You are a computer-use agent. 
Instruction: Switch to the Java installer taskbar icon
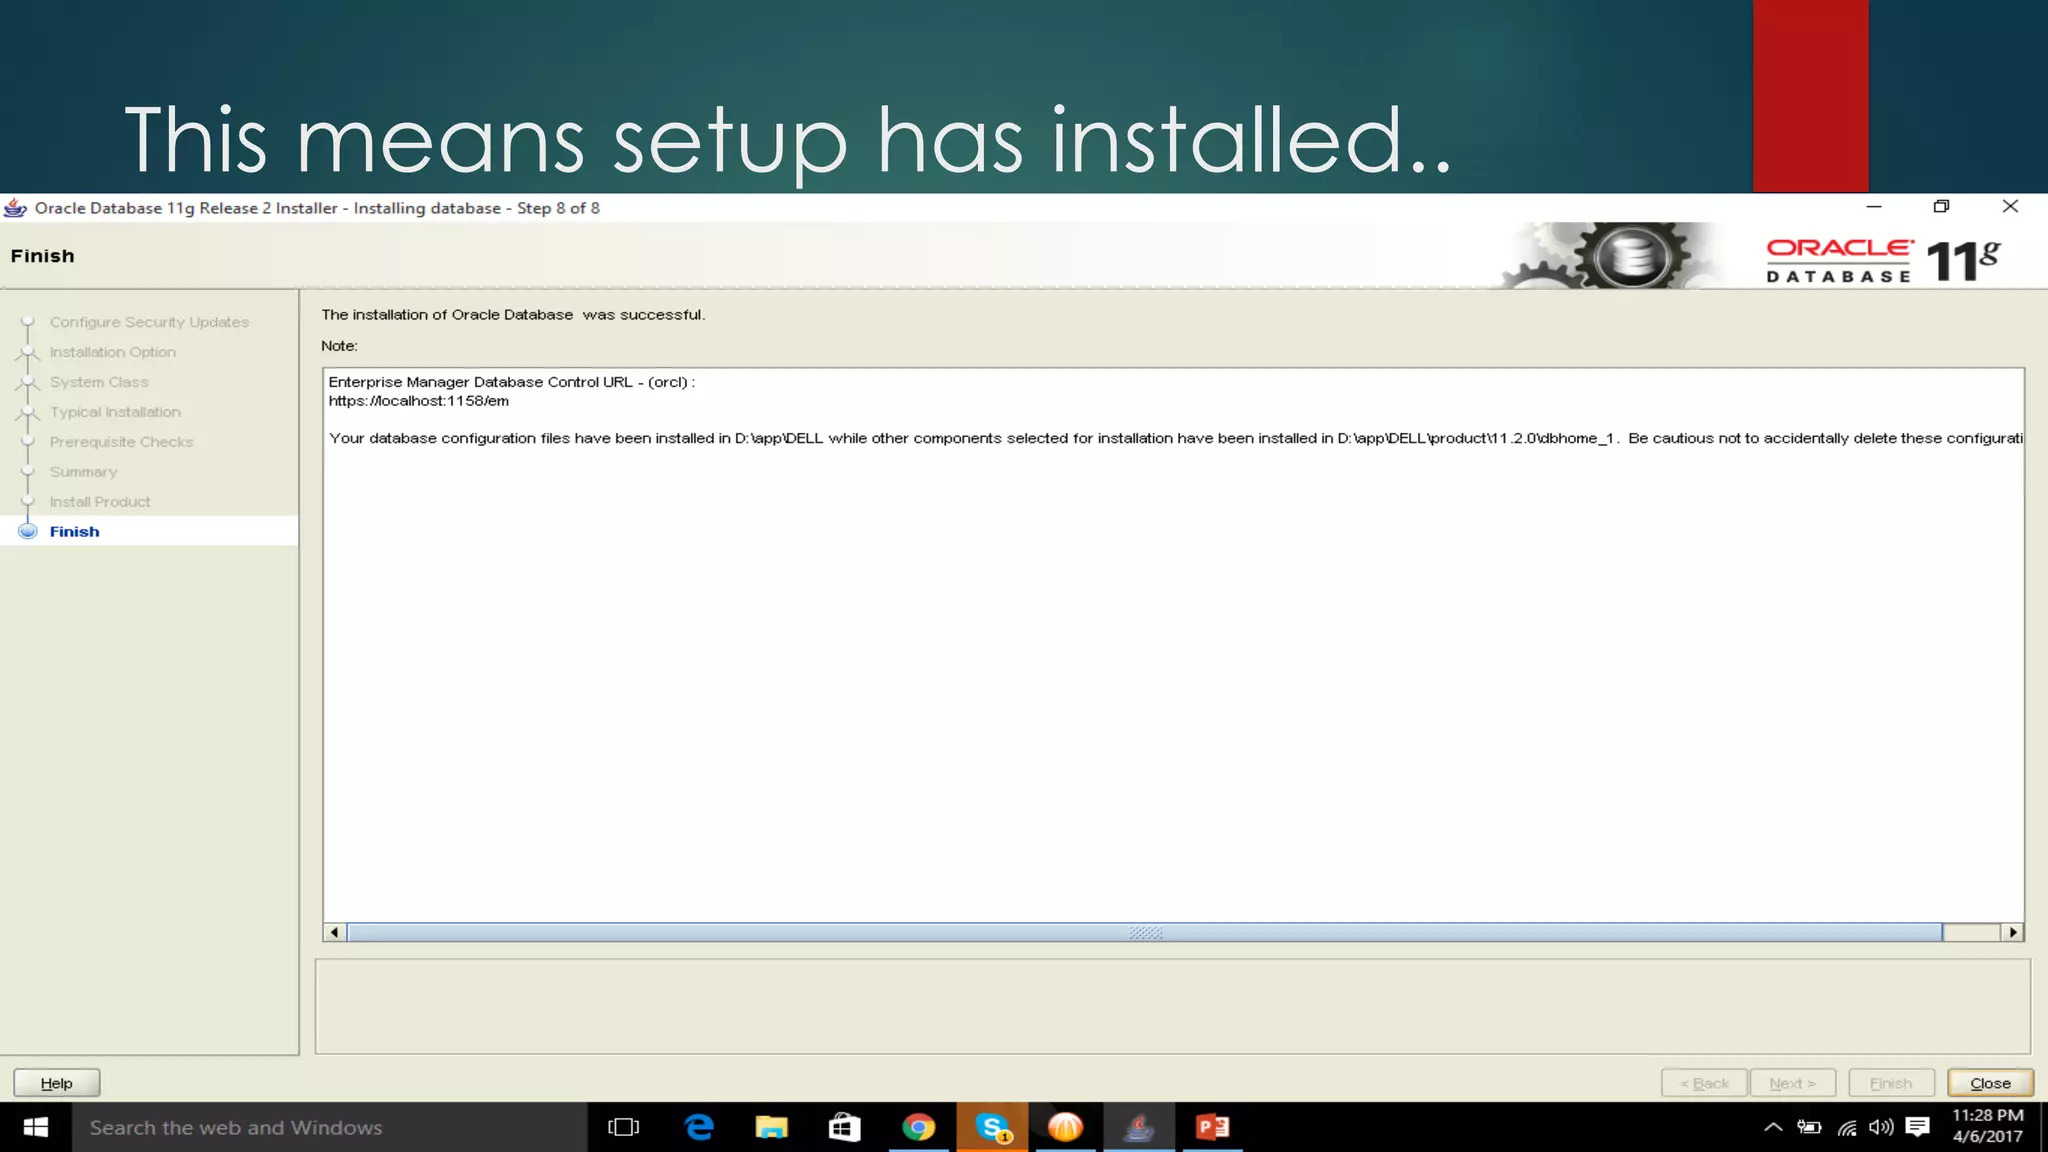point(1139,1127)
